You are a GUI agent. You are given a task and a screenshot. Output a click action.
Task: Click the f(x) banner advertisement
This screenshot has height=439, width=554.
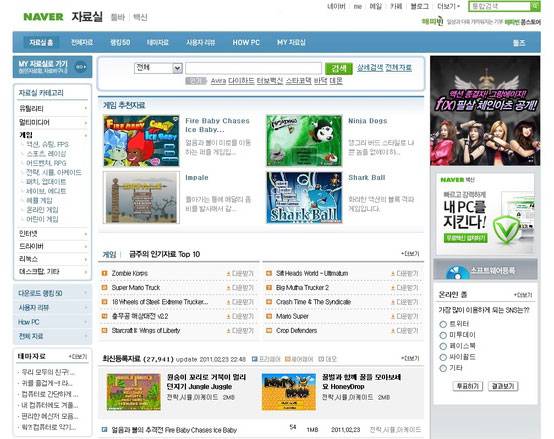coord(485,111)
